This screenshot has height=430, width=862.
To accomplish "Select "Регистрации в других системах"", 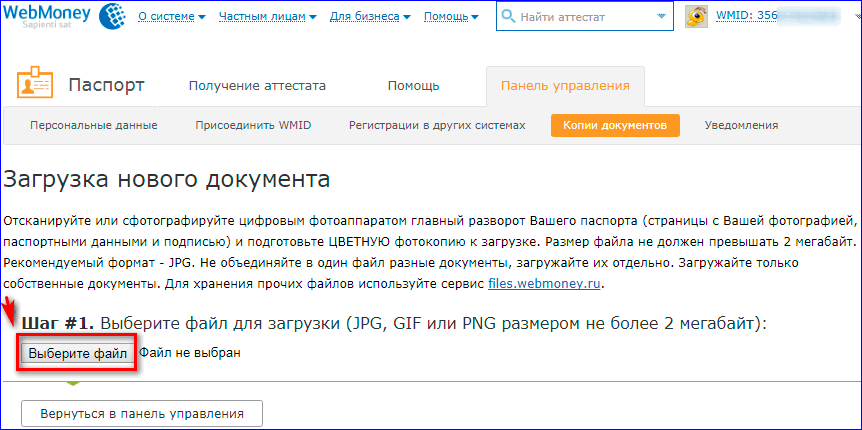I will coord(436,125).
